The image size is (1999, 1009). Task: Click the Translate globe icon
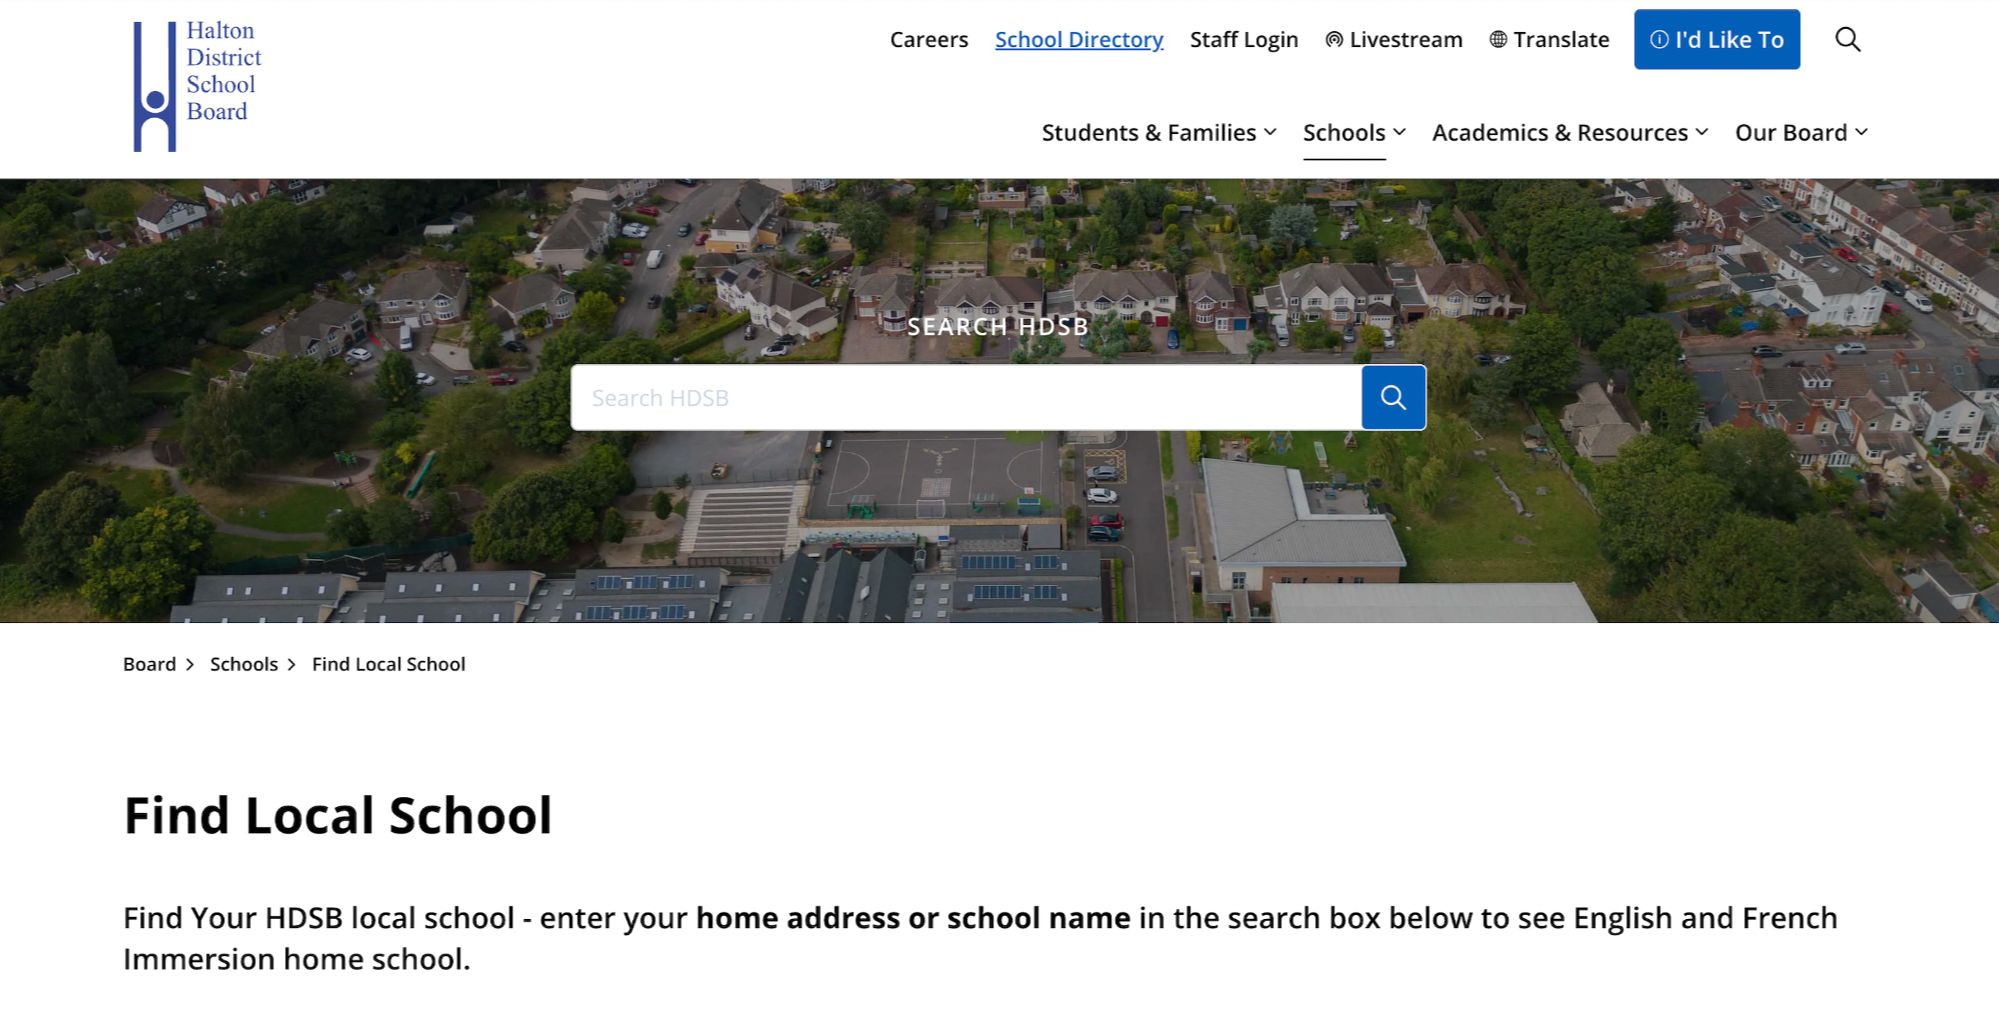tap(1498, 40)
